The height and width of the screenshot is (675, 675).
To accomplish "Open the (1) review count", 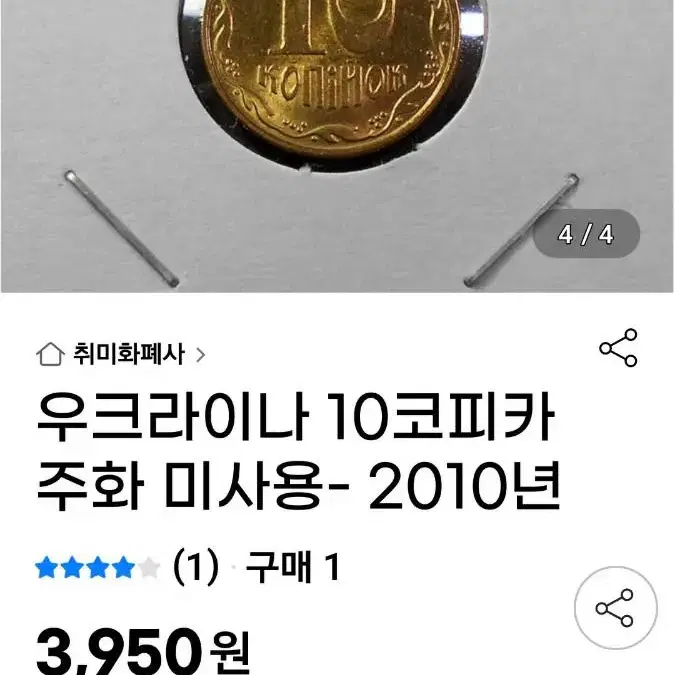I will 196,567.
